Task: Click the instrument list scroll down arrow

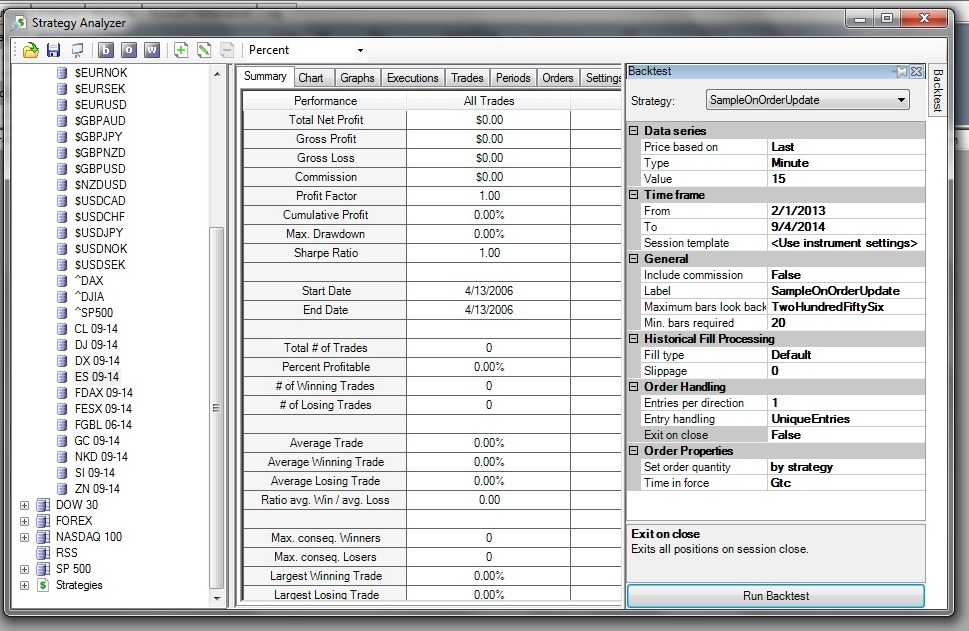Action: 217,598
